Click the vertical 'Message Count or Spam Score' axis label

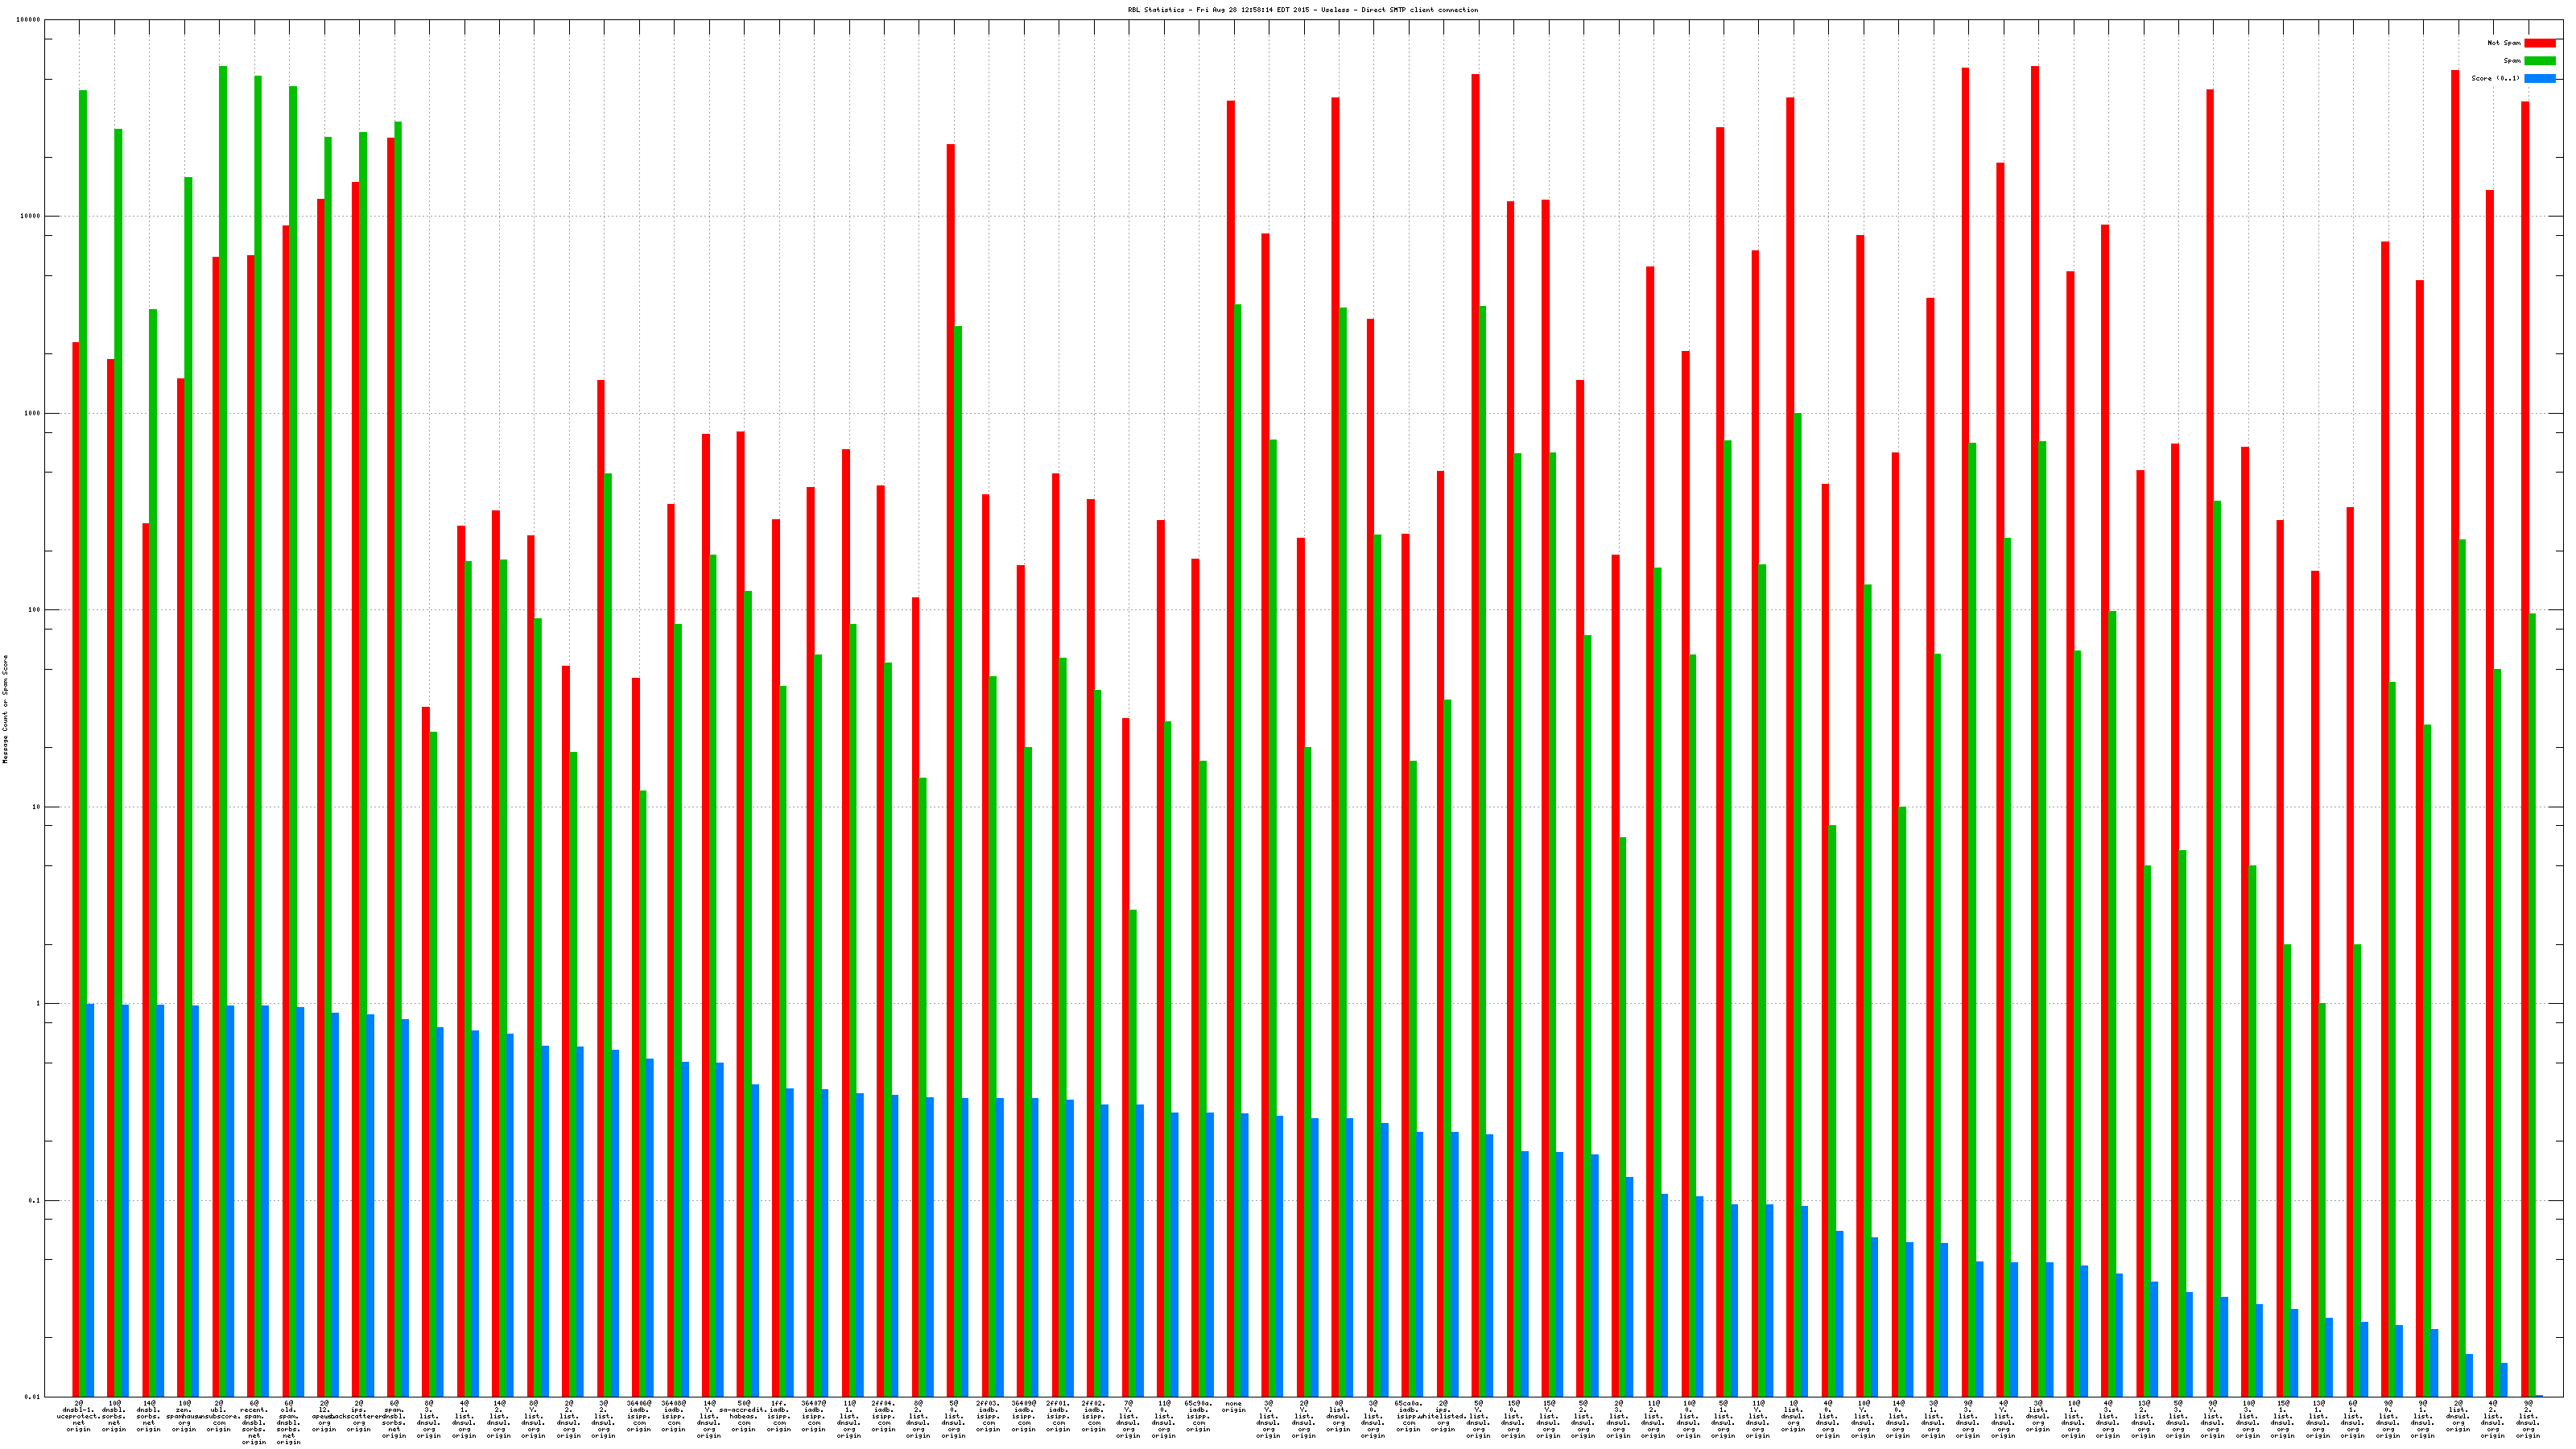[5, 708]
